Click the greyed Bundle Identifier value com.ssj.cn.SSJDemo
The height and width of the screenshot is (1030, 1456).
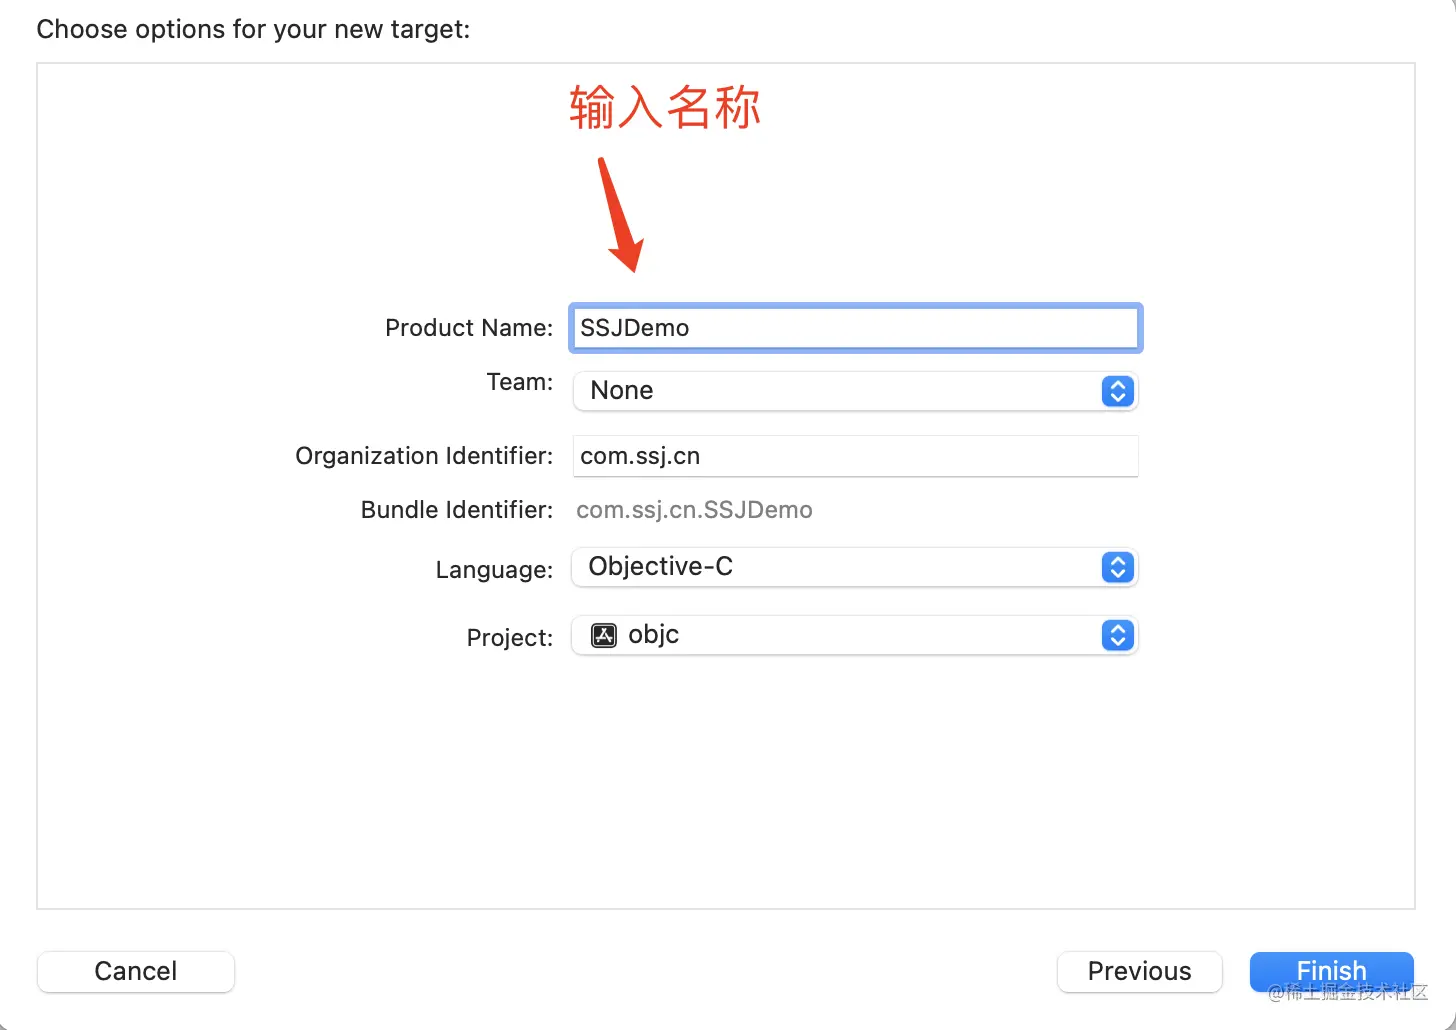(x=694, y=510)
